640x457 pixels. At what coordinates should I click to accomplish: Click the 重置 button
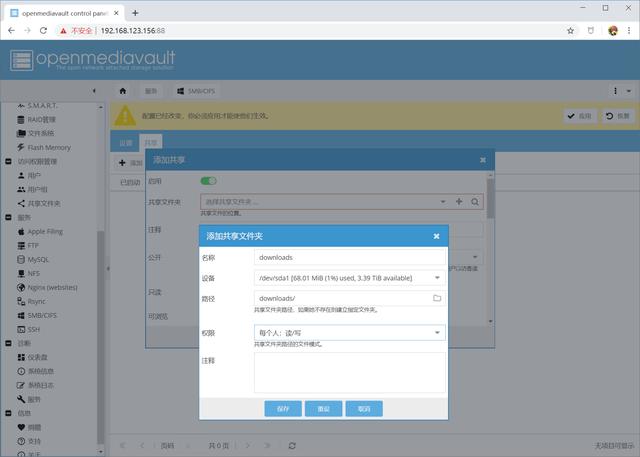tap(323, 408)
